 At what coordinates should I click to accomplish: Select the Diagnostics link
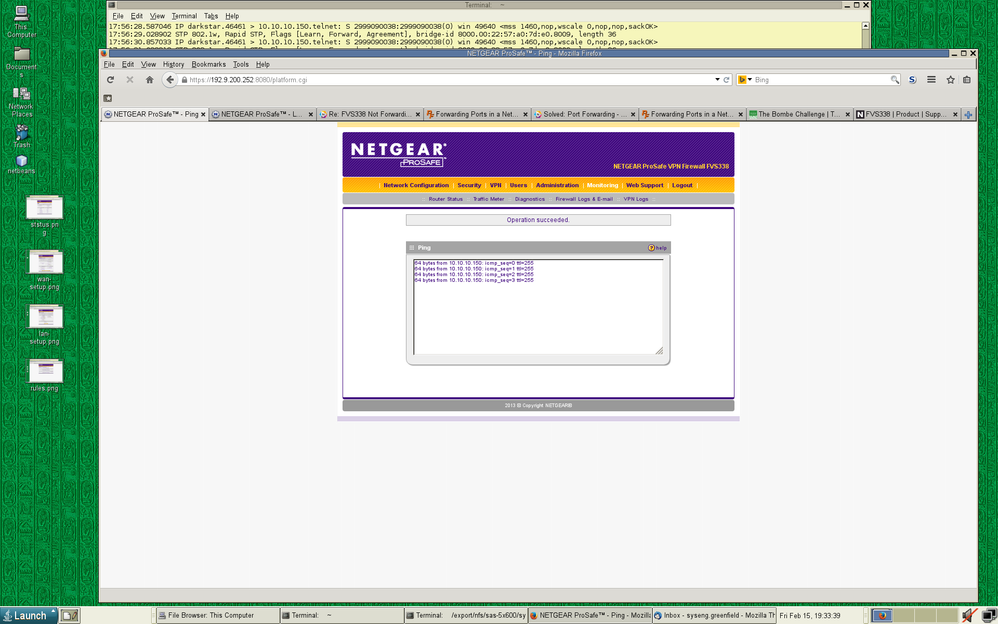point(528,198)
